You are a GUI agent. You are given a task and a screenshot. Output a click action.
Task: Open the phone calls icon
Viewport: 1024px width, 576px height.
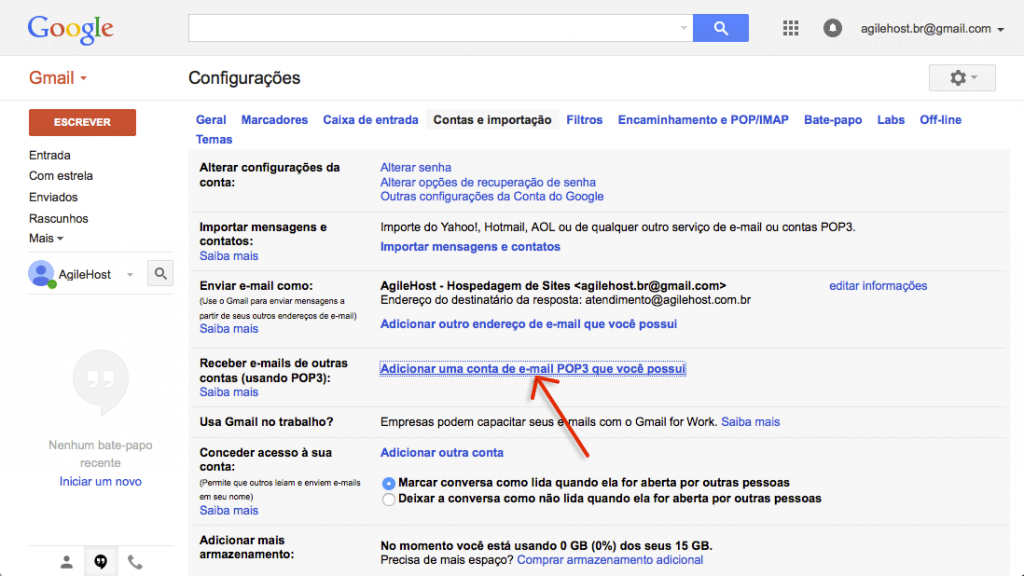pyautogui.click(x=135, y=562)
